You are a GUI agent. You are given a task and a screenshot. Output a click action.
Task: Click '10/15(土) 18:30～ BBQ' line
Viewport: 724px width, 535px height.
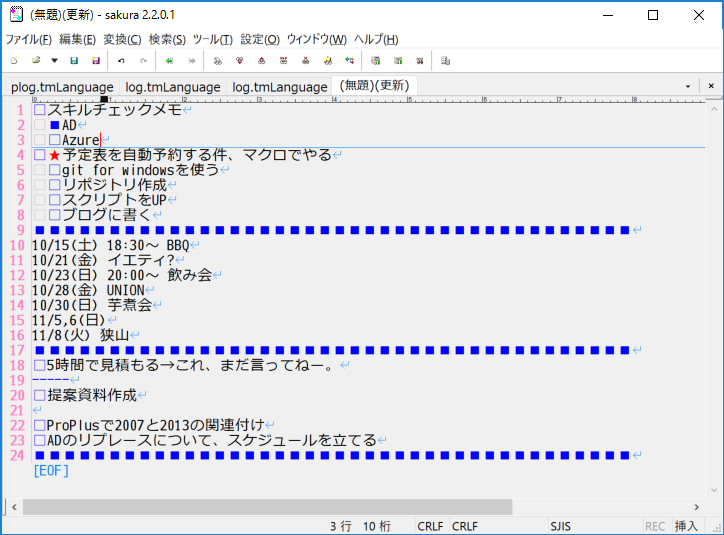click(111, 245)
